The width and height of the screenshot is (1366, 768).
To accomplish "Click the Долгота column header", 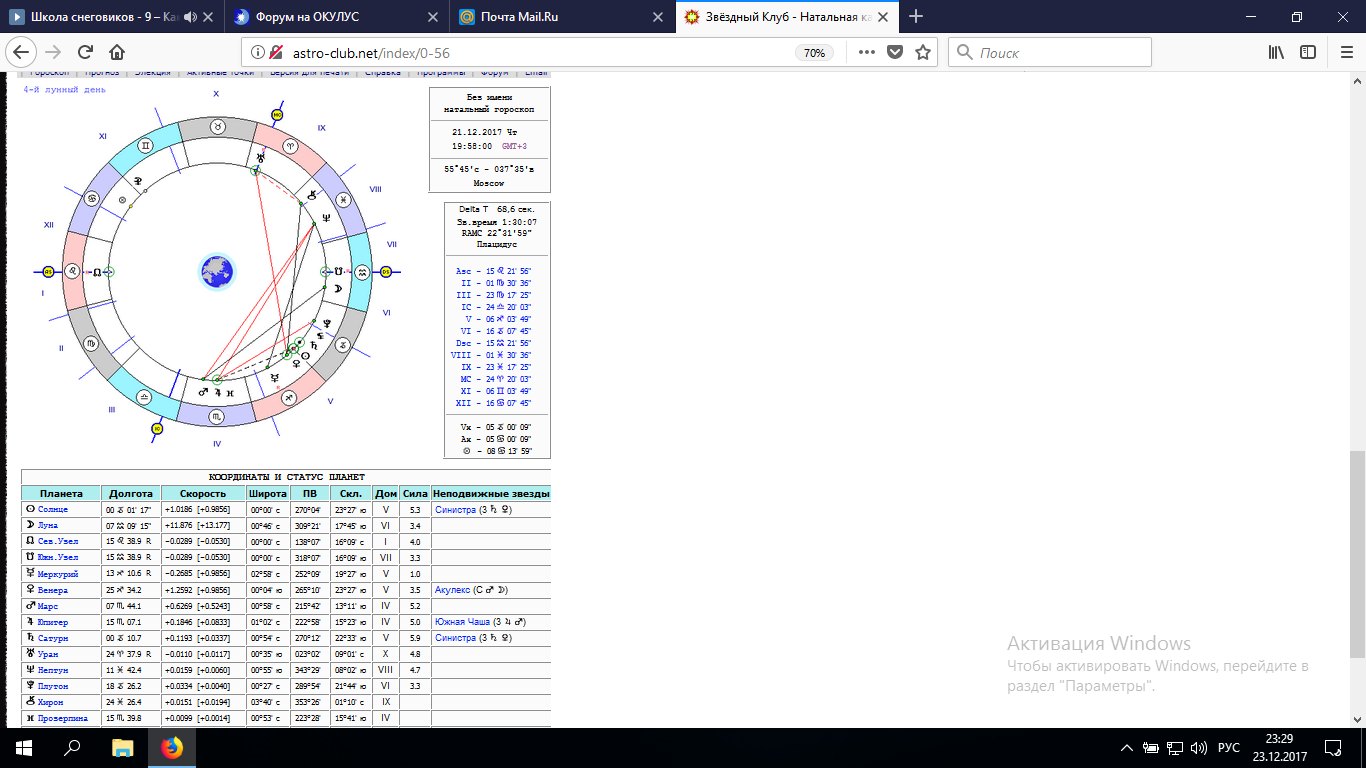I will pos(131,494).
